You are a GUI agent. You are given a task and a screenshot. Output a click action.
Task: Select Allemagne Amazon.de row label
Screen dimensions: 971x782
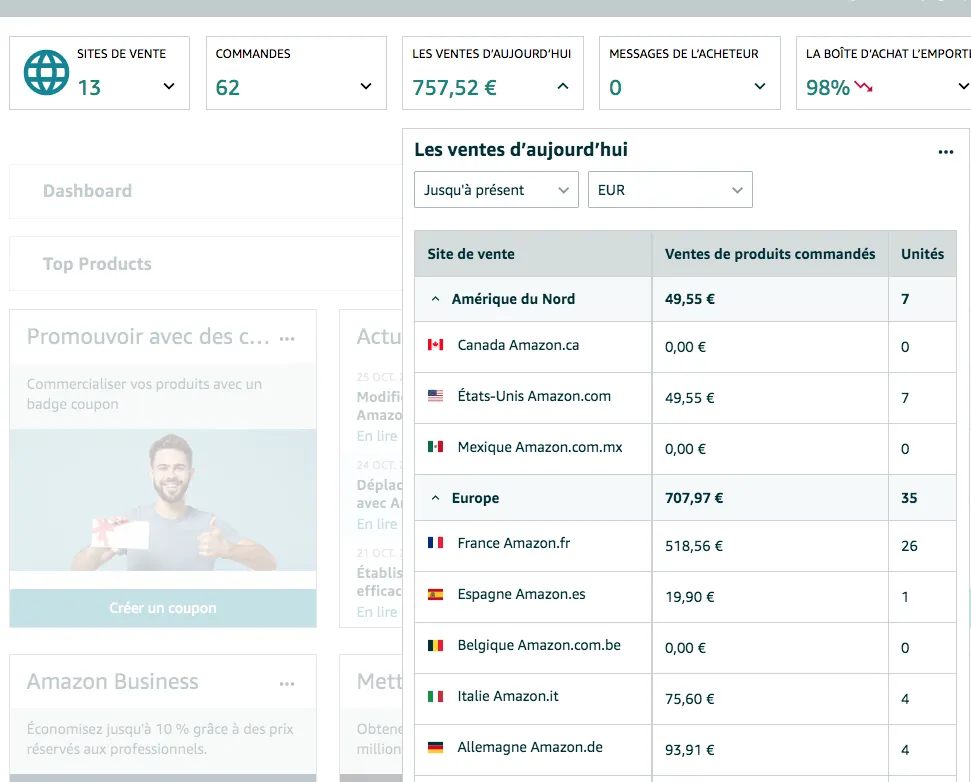pyautogui.click(x=530, y=747)
